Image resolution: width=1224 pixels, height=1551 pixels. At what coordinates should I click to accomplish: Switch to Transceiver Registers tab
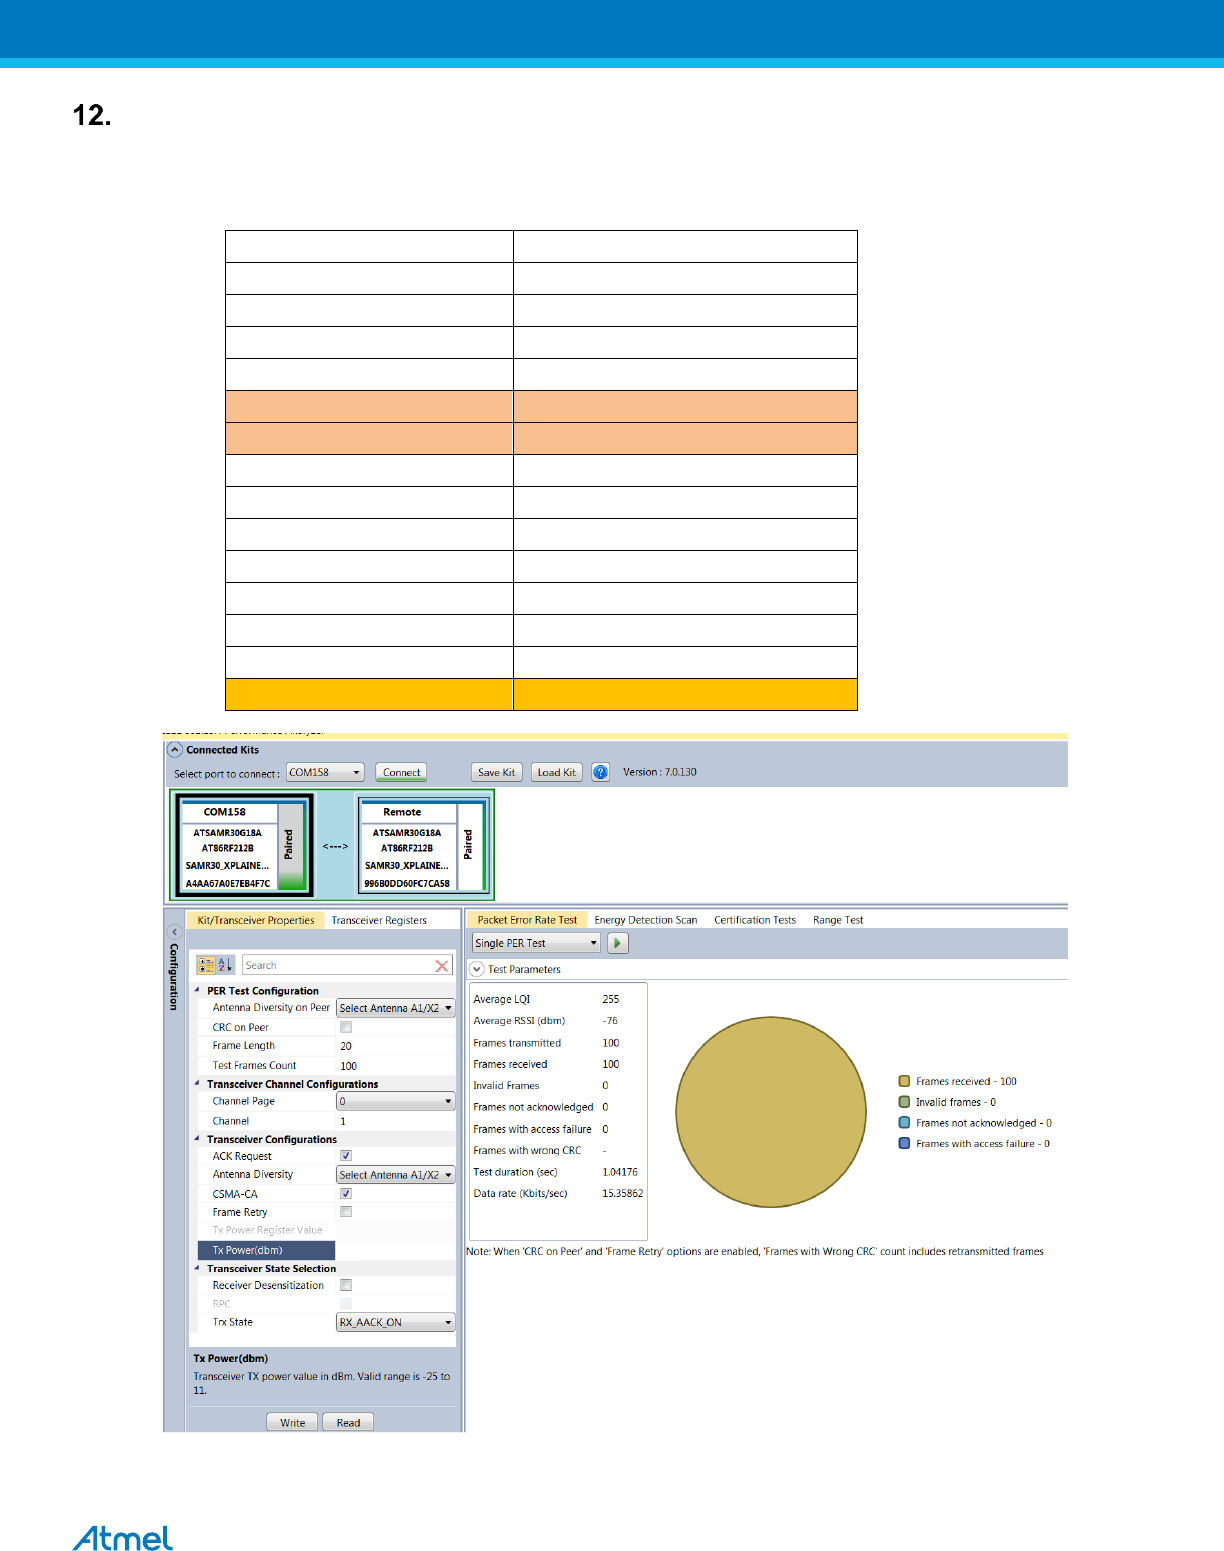(379, 920)
